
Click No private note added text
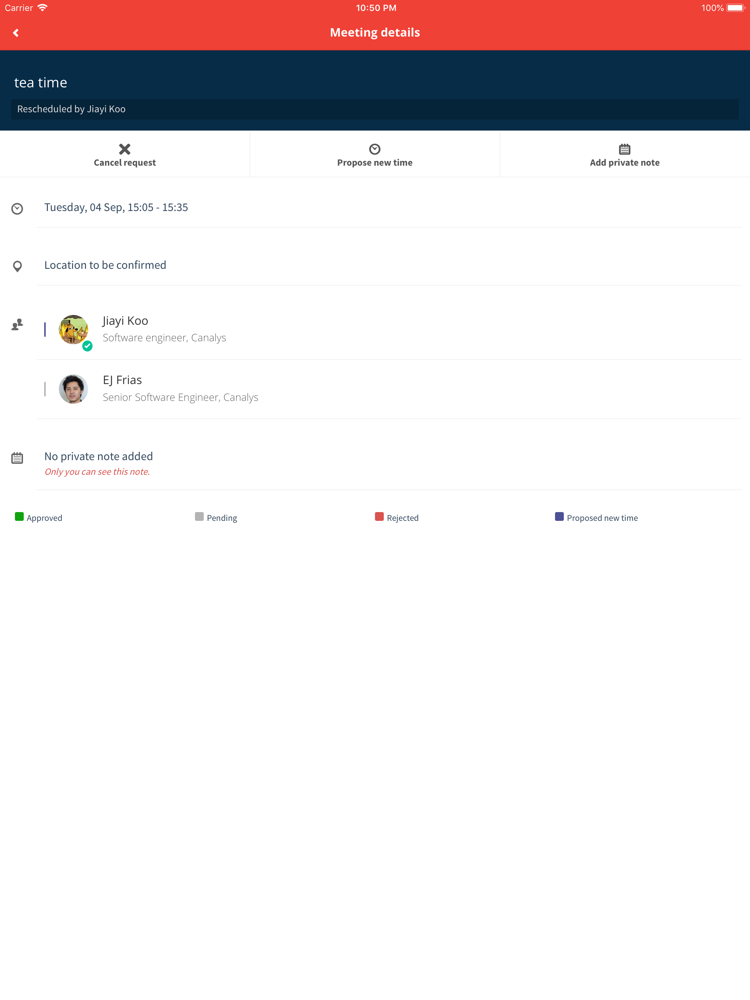(99, 456)
